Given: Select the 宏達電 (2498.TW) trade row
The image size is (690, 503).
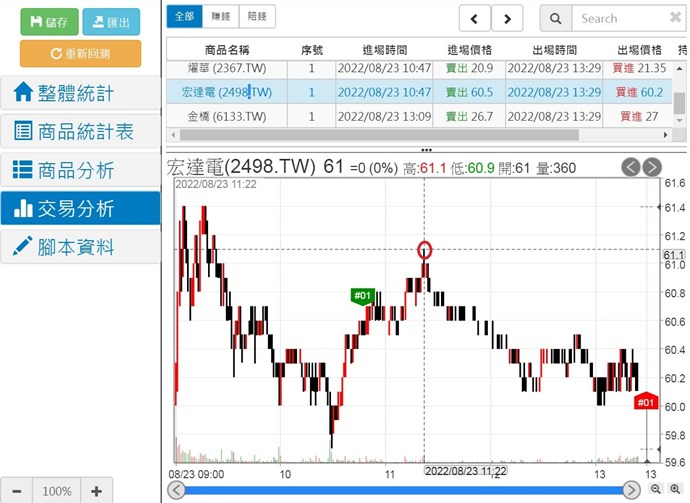Looking at the screenshot, I should click(x=419, y=92).
